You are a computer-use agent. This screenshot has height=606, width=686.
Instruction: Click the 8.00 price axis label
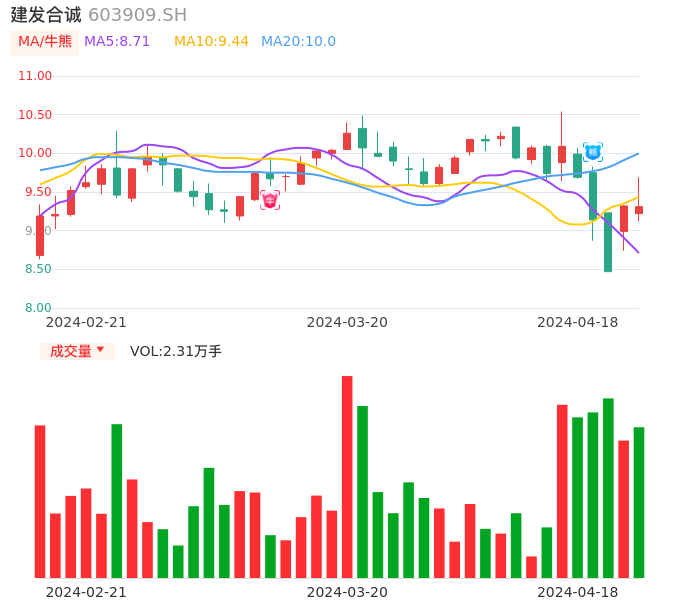click(38, 308)
